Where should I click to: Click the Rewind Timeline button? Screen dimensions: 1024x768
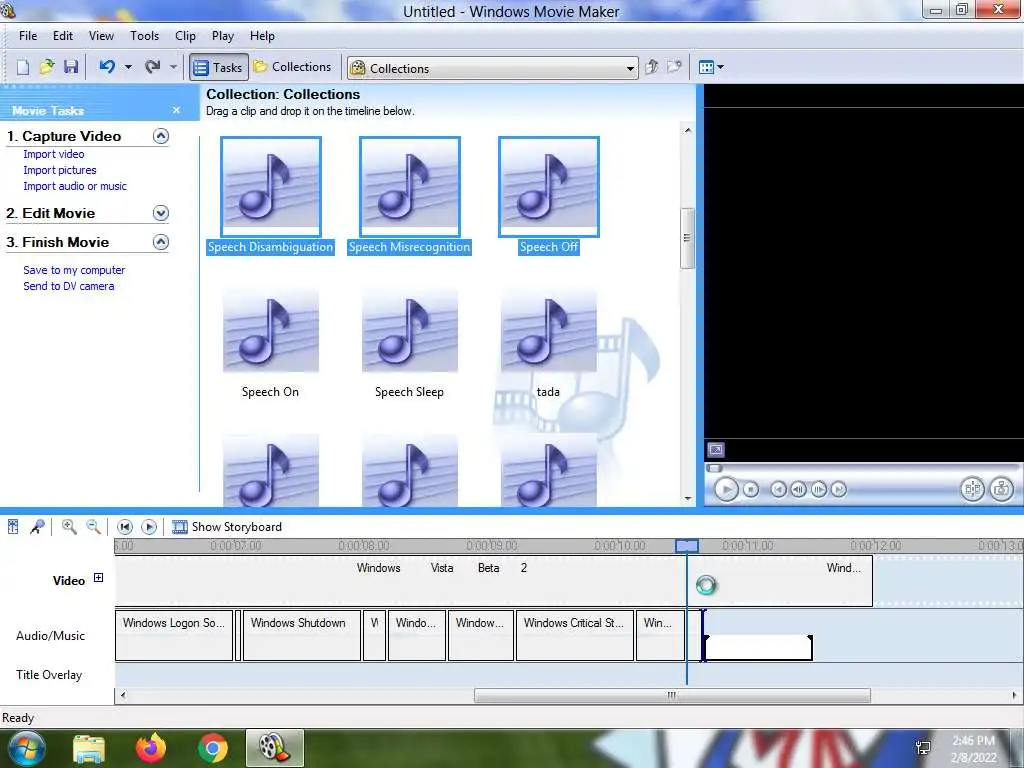125,526
